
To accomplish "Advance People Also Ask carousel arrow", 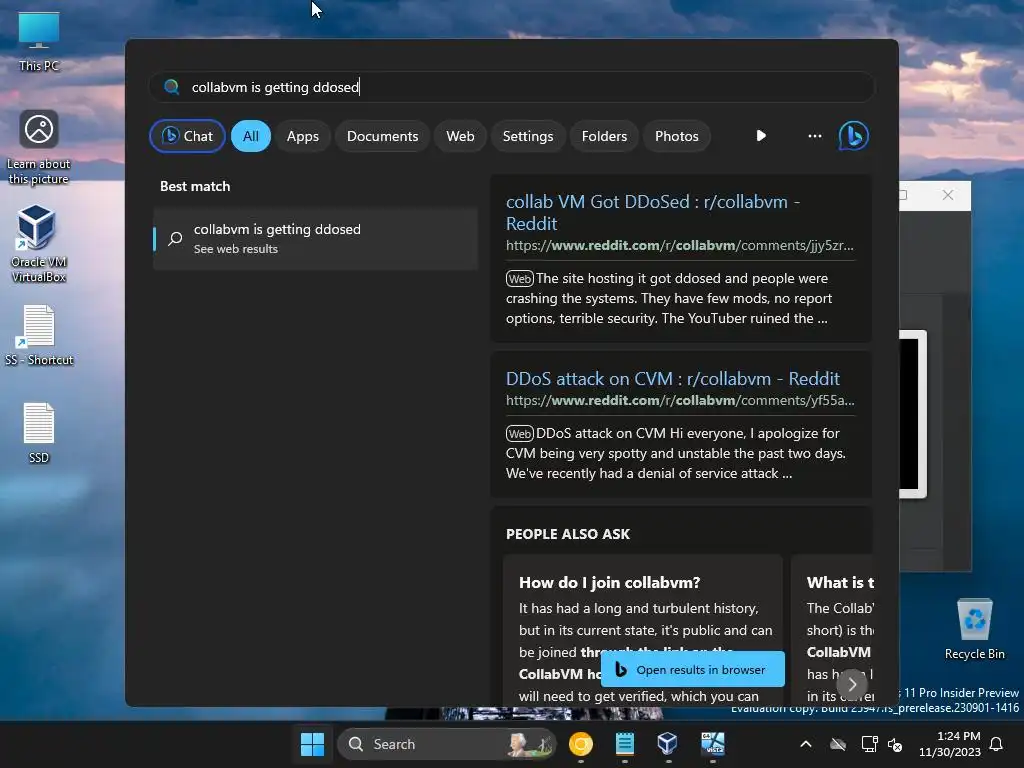I will click(x=852, y=684).
